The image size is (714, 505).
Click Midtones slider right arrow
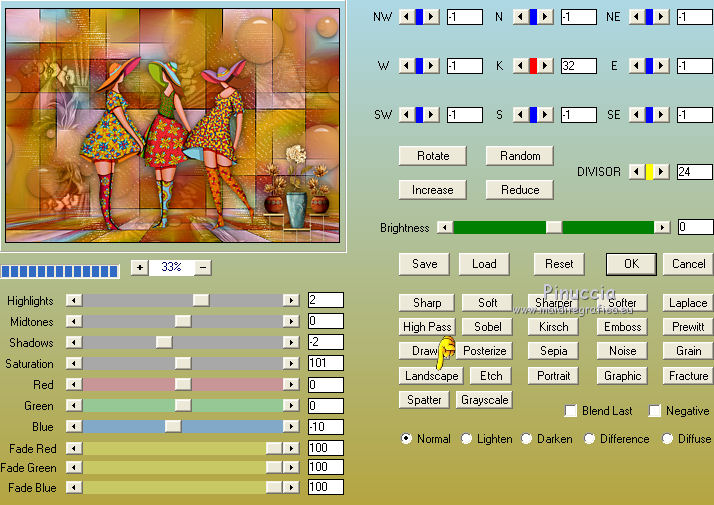point(291,321)
